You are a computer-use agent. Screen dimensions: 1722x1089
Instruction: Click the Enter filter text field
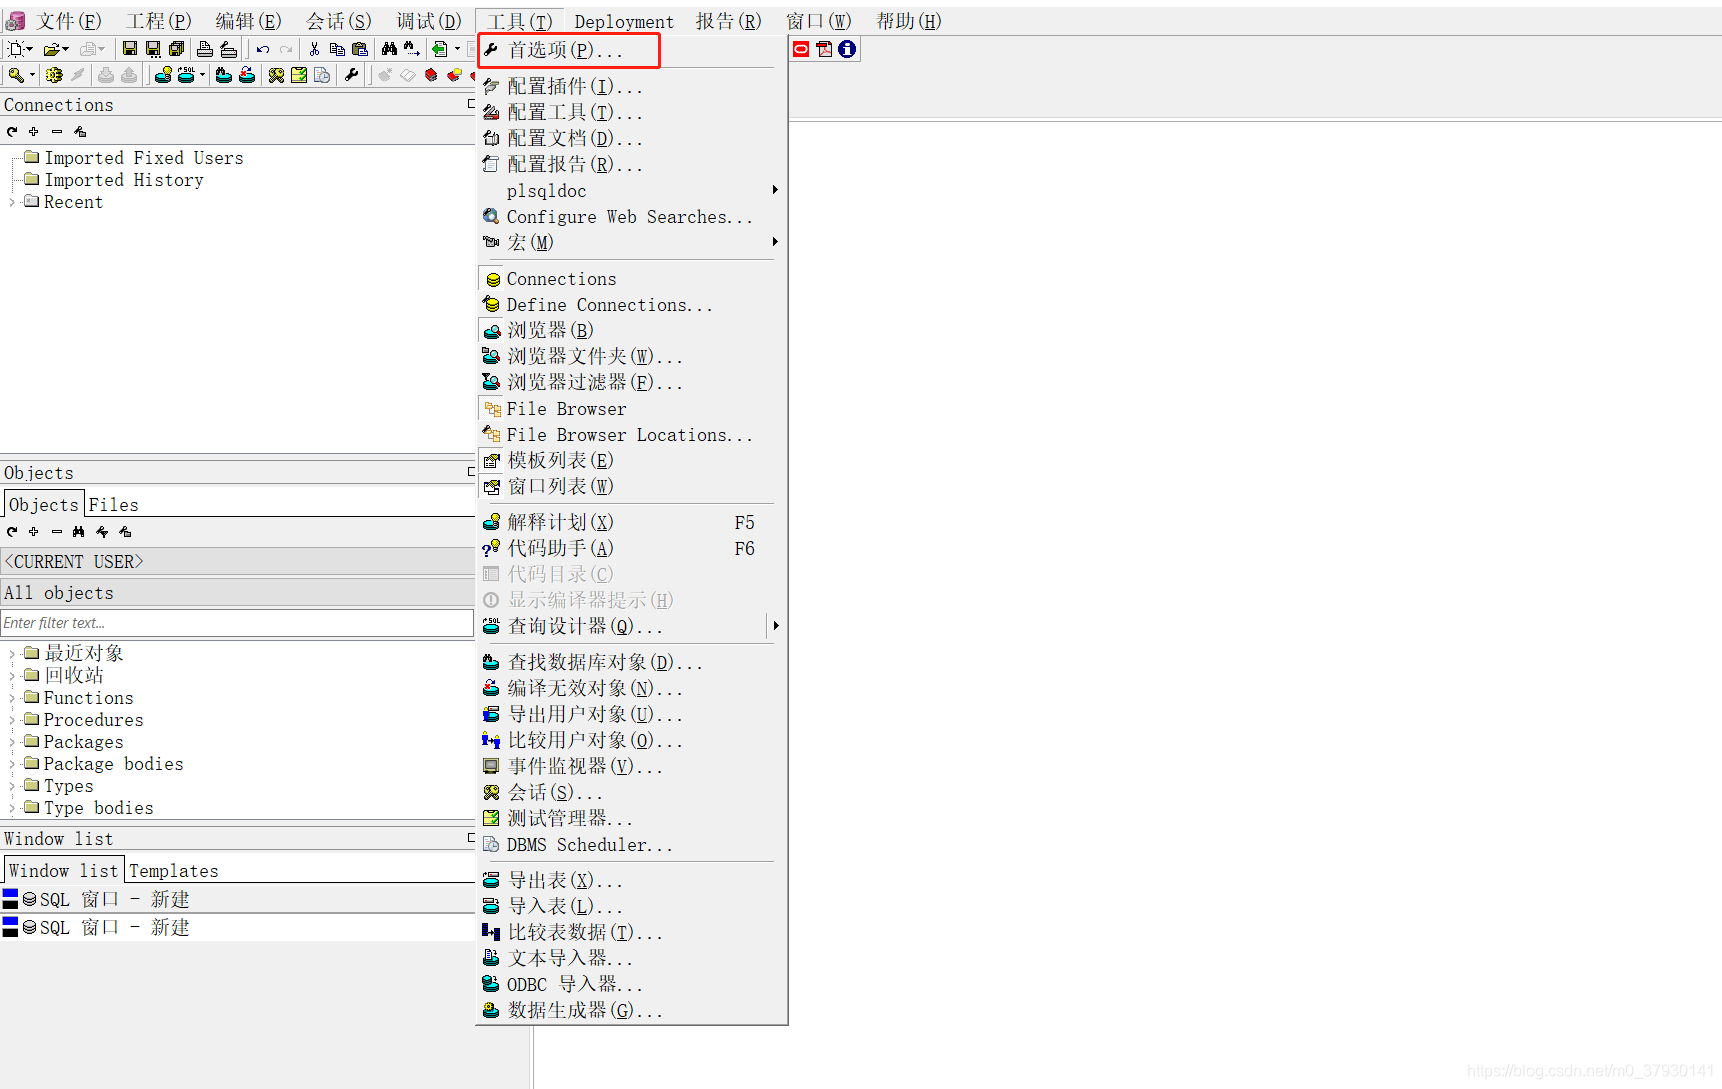pyautogui.click(x=237, y=623)
